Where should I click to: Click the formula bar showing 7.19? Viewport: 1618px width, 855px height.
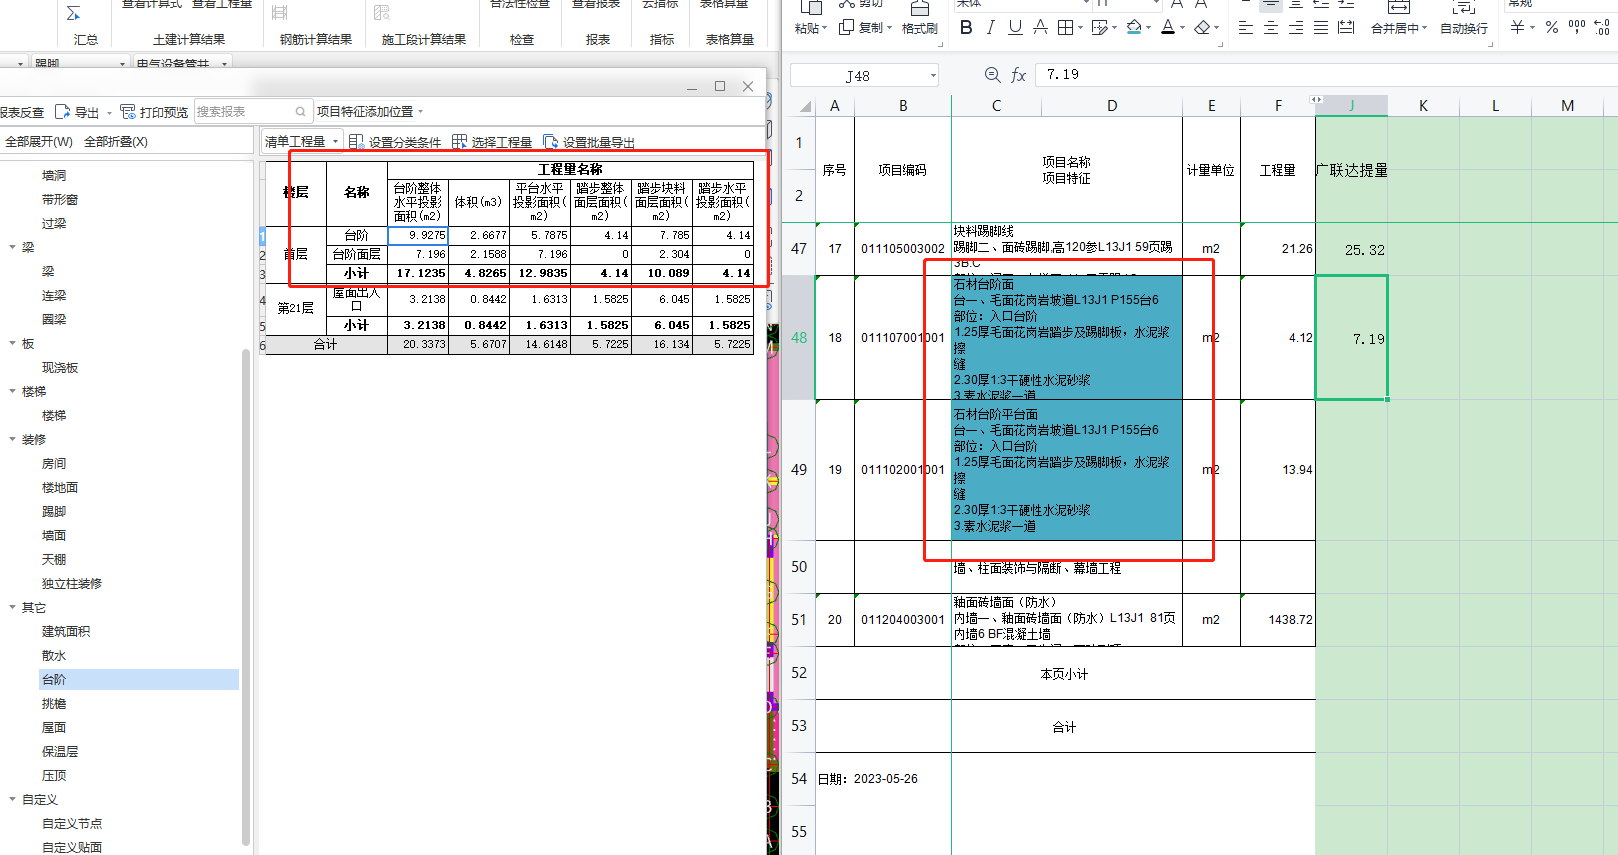1325,75
